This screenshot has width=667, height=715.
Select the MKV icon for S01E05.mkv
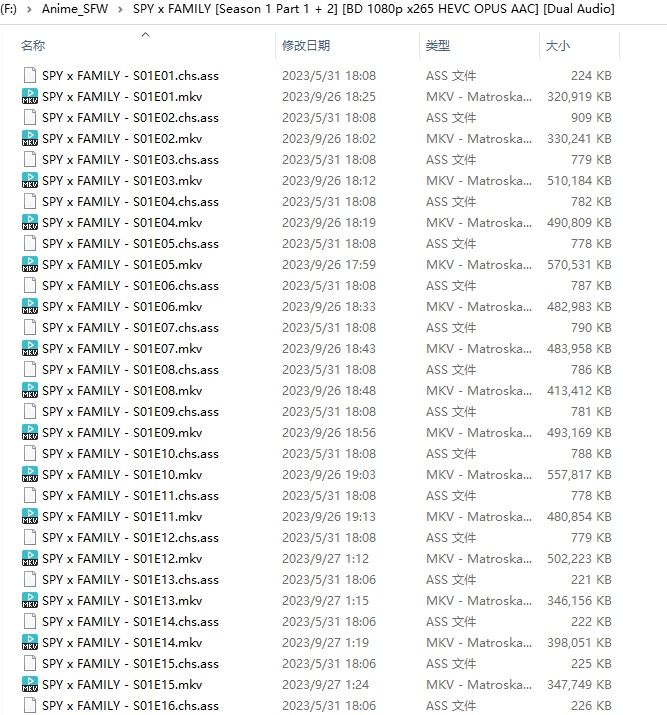click(x=29, y=265)
